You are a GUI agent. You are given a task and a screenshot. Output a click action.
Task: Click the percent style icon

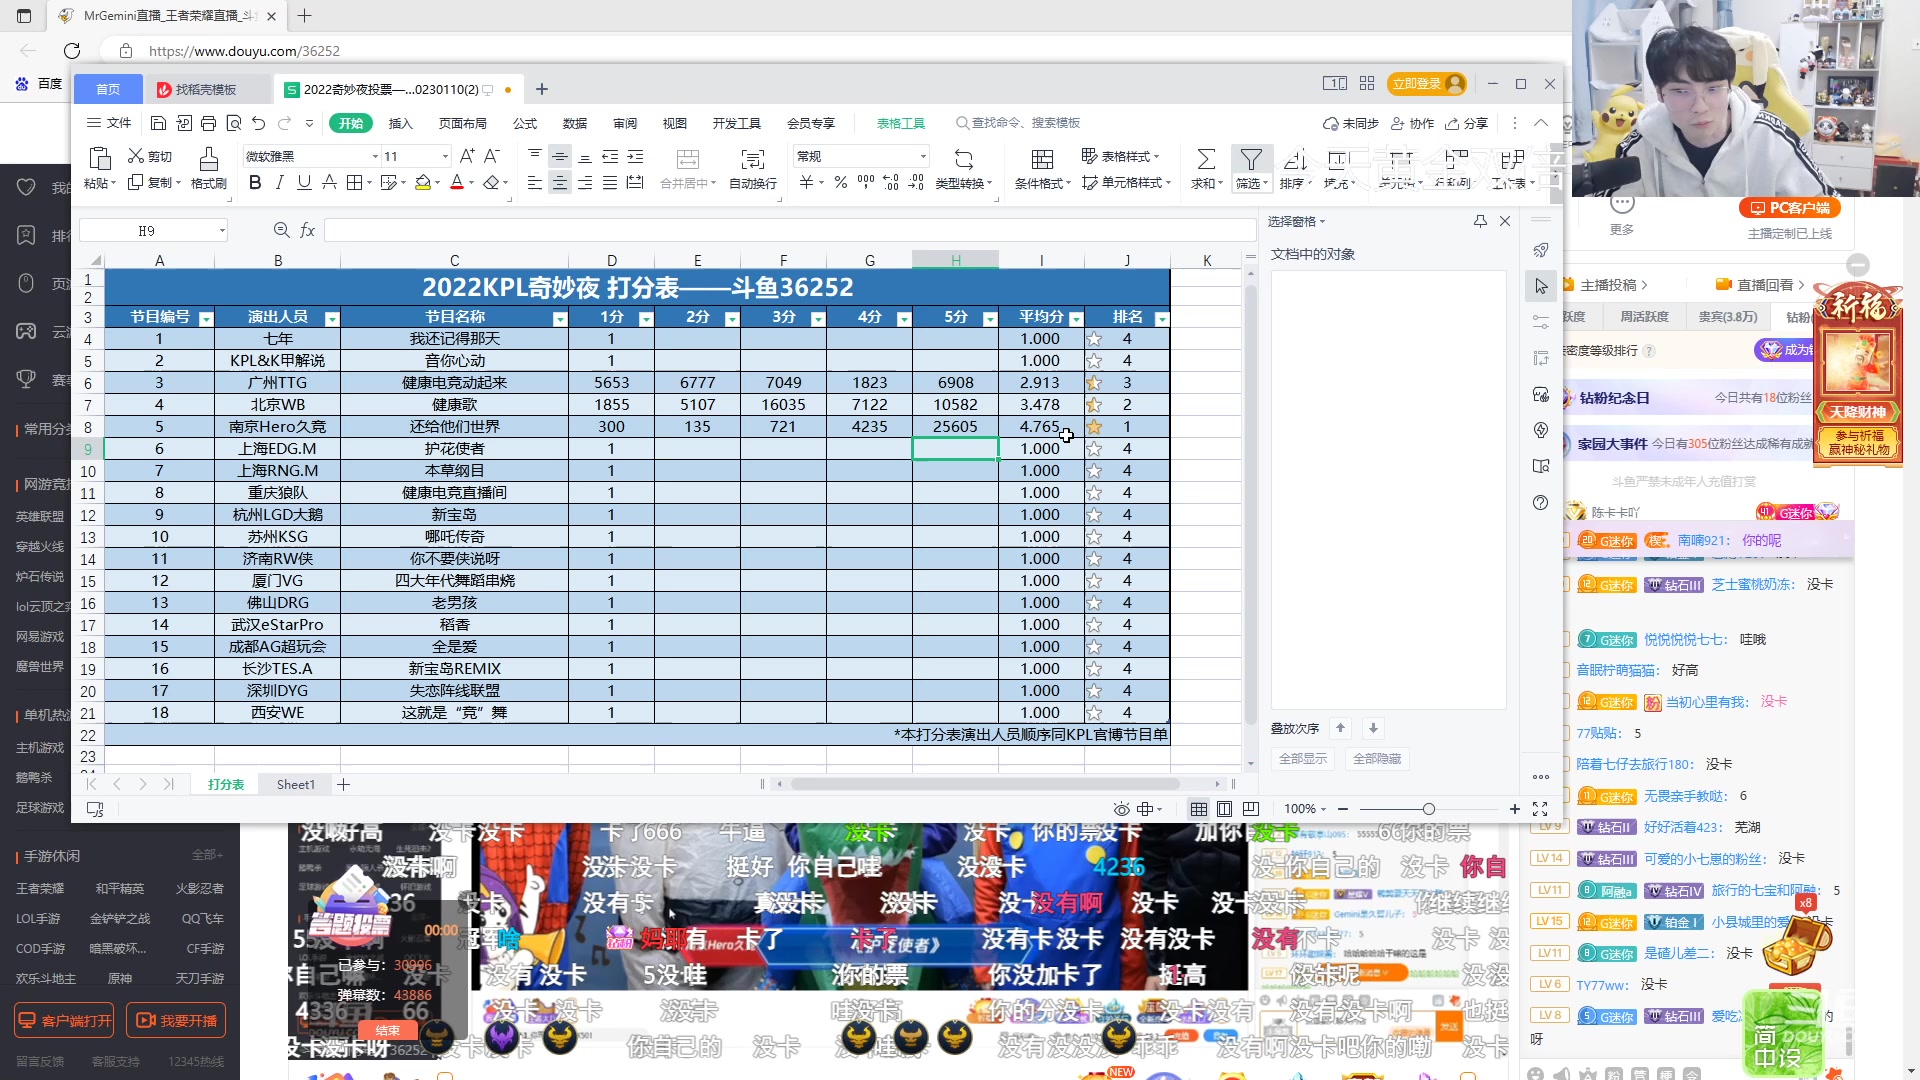[841, 183]
